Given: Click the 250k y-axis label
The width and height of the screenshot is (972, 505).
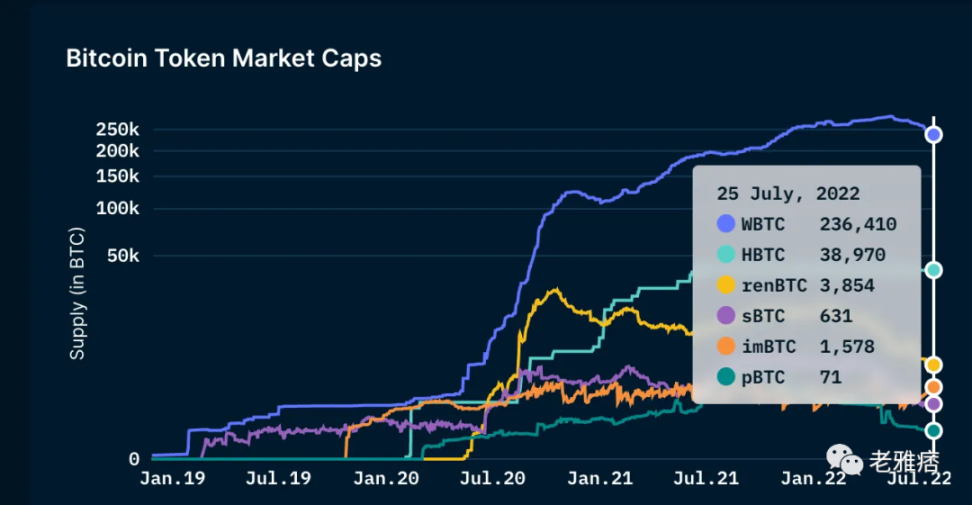Looking at the screenshot, I should (x=117, y=129).
